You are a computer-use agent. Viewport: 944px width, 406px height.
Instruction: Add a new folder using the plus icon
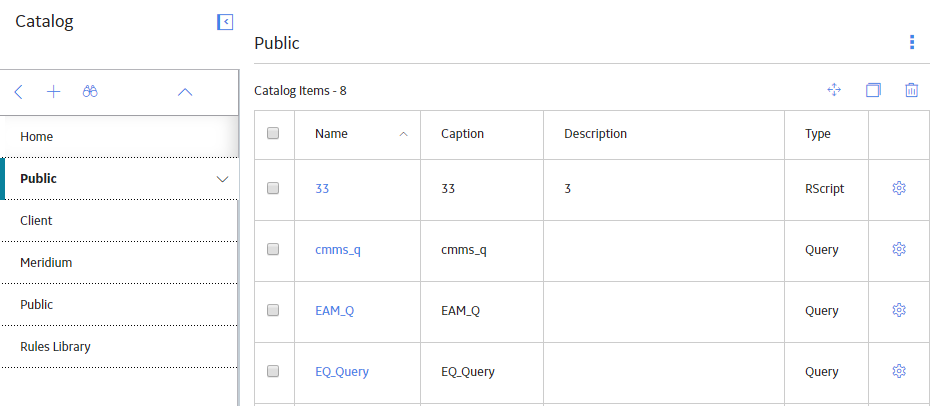coord(54,92)
